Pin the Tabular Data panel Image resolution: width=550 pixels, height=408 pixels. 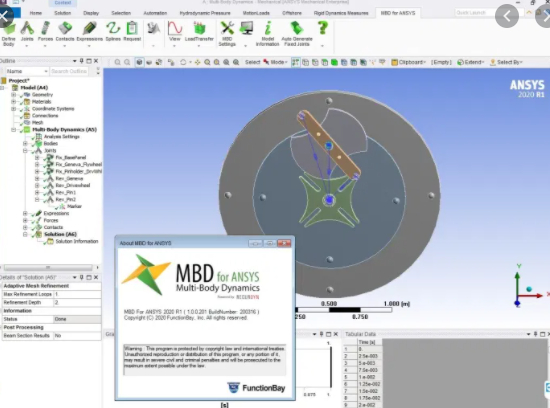[x=536, y=334]
